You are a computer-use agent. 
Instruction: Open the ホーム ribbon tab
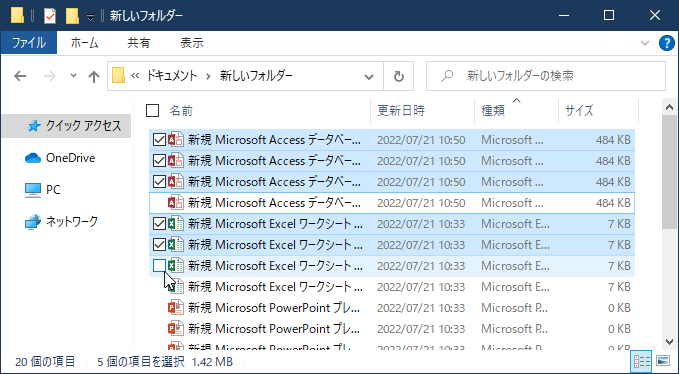coord(84,43)
